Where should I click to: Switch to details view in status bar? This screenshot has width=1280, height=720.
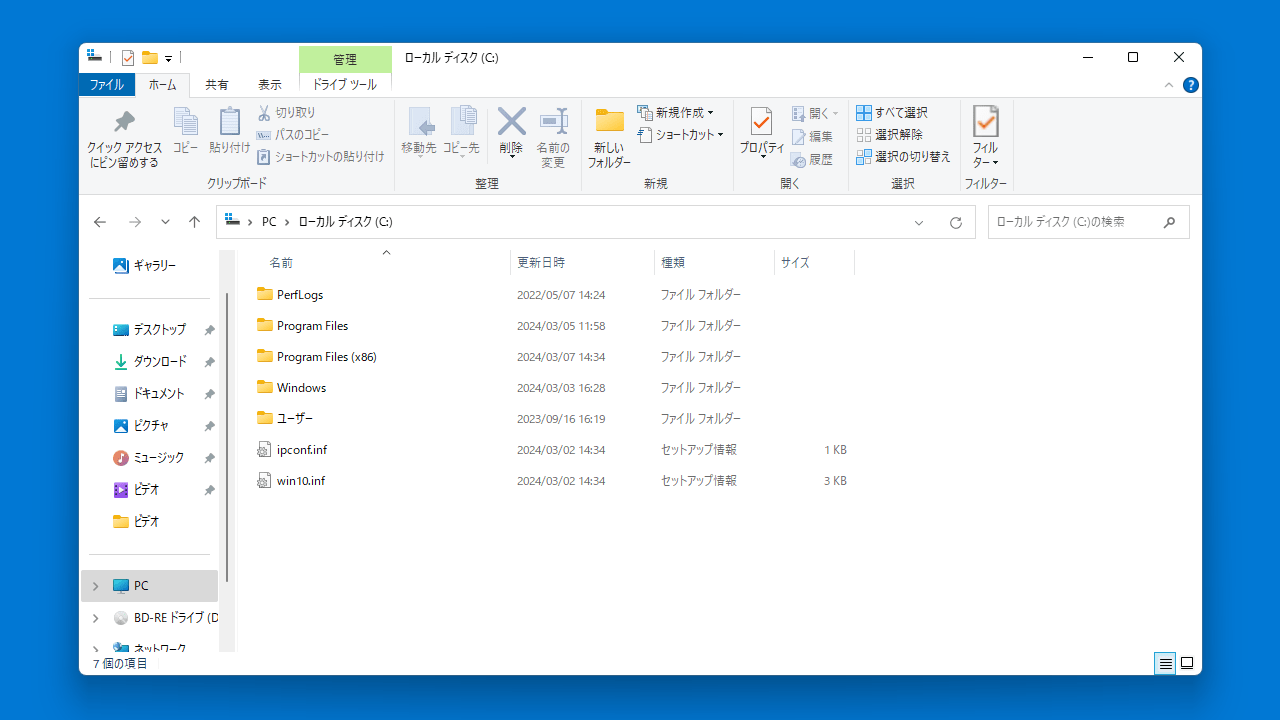point(1165,663)
